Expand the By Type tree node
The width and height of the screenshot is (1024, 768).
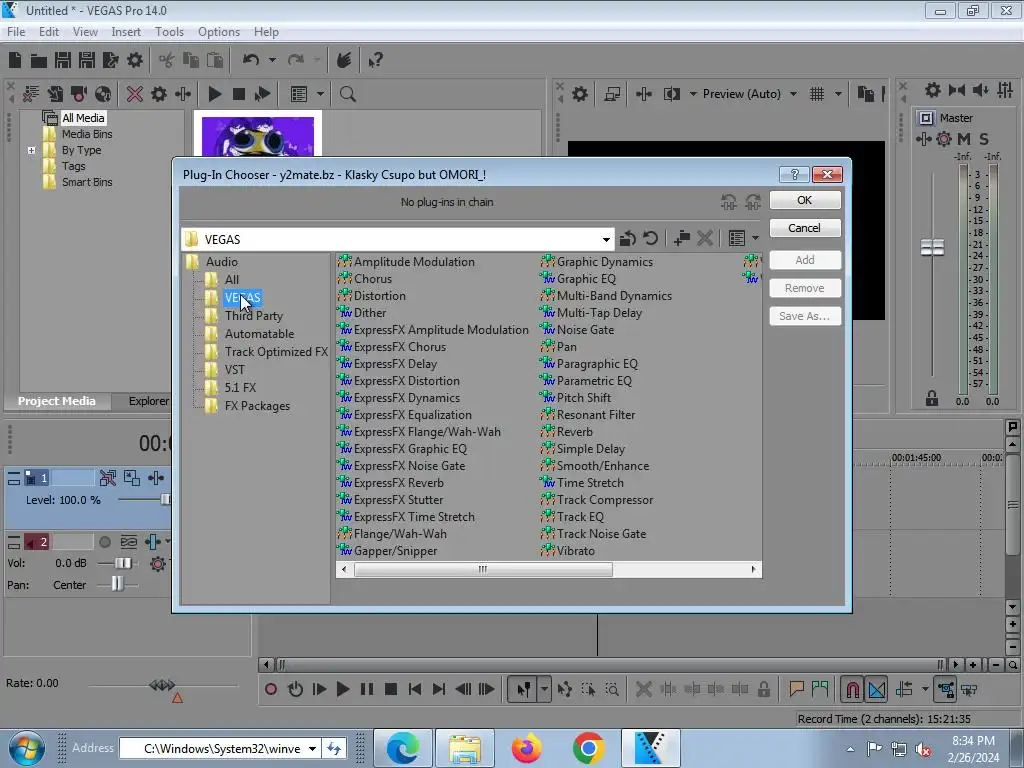tap(31, 150)
